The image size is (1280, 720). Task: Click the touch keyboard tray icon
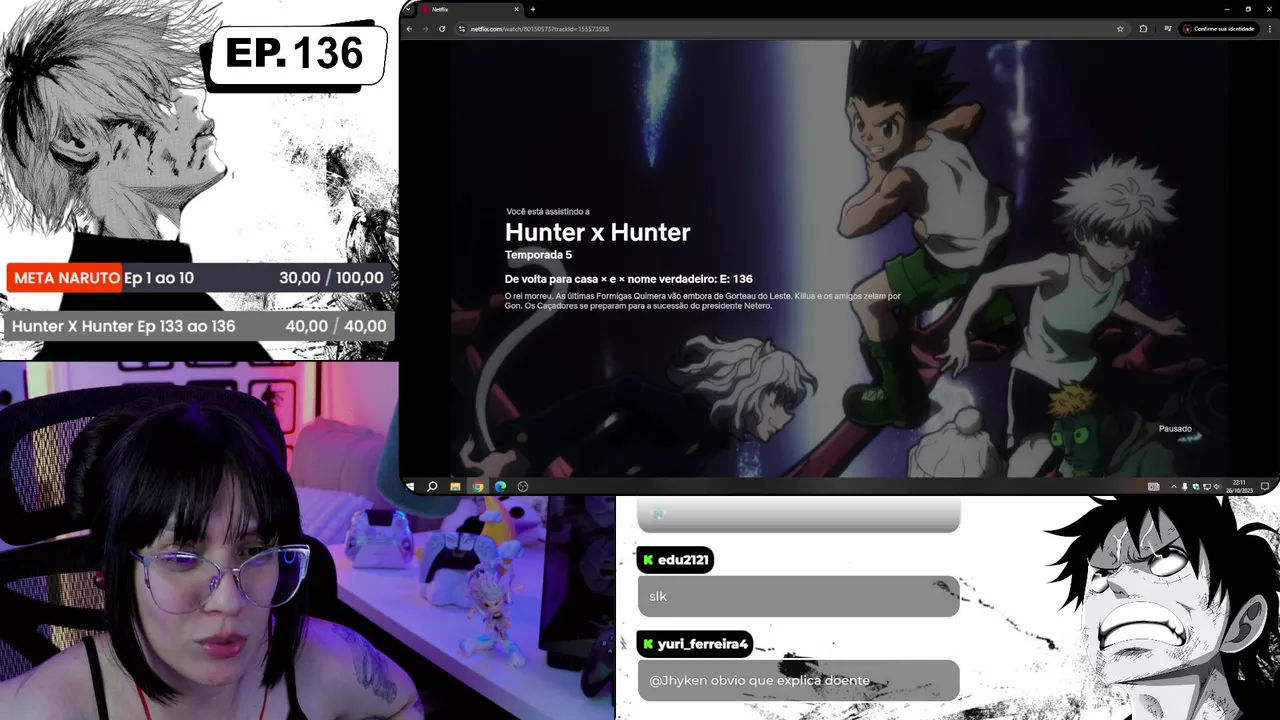(1154, 487)
